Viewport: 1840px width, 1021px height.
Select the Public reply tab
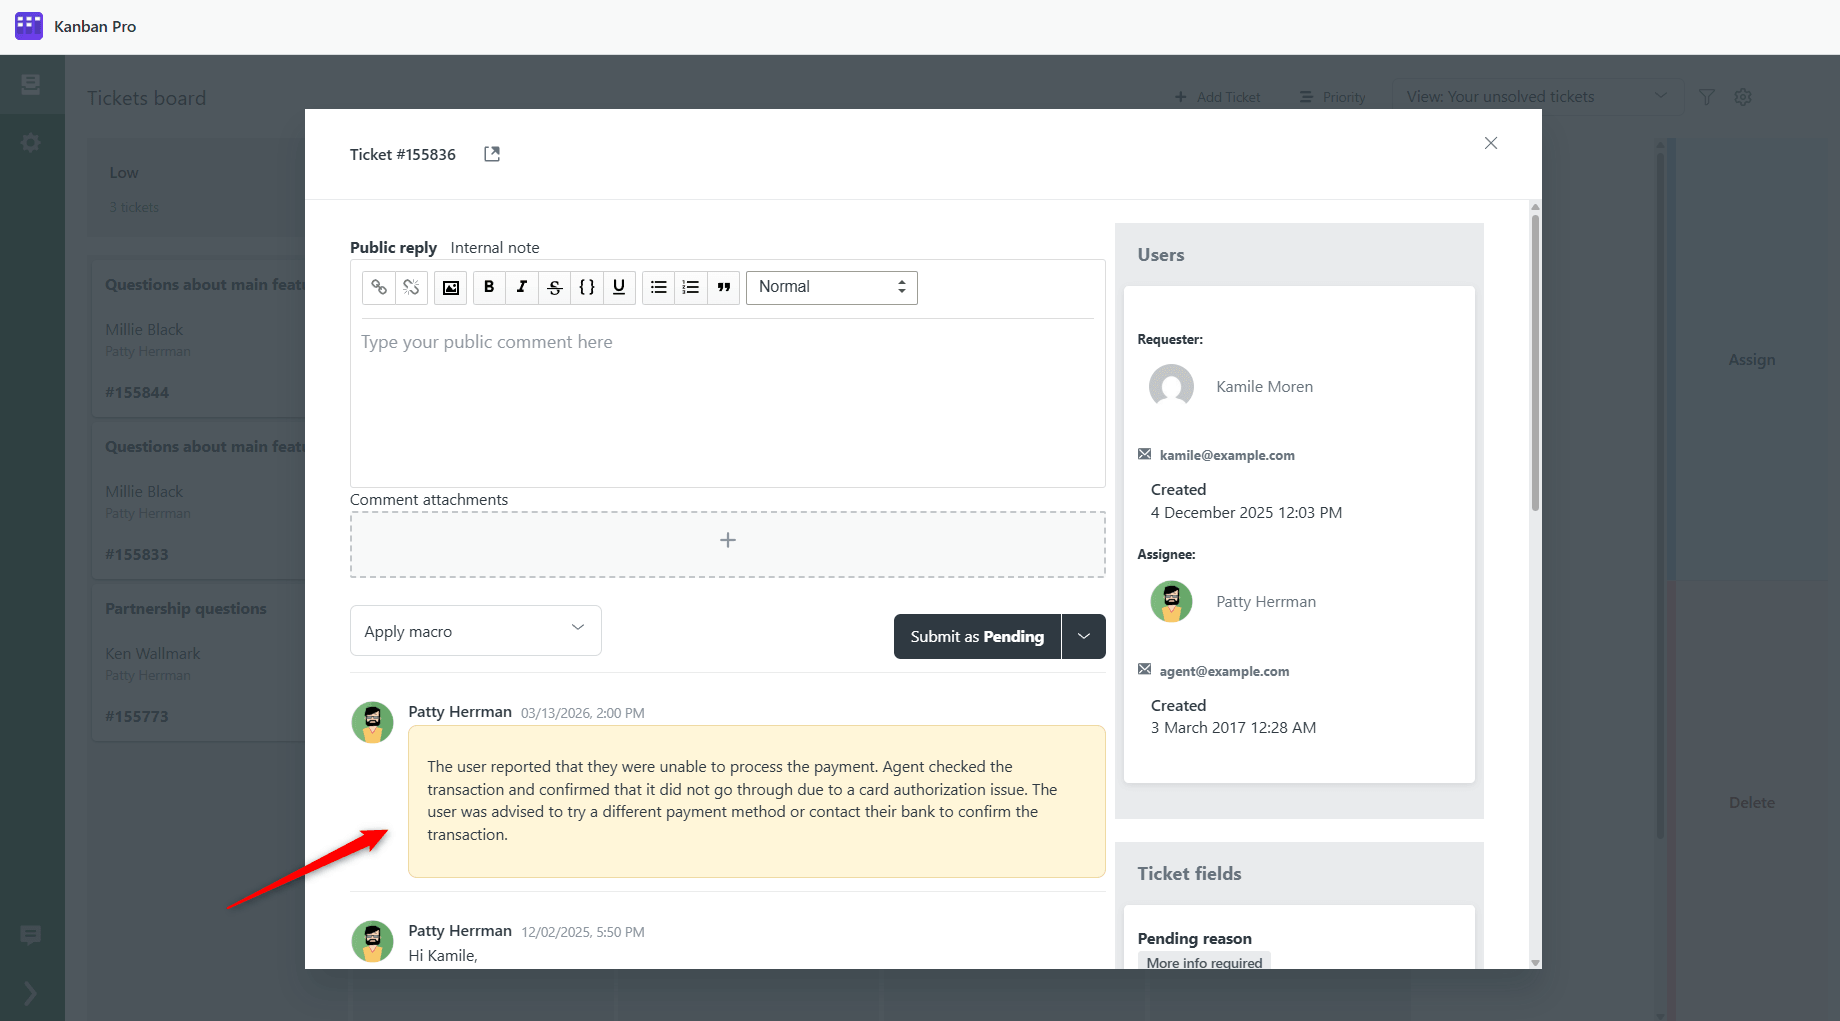(x=393, y=247)
